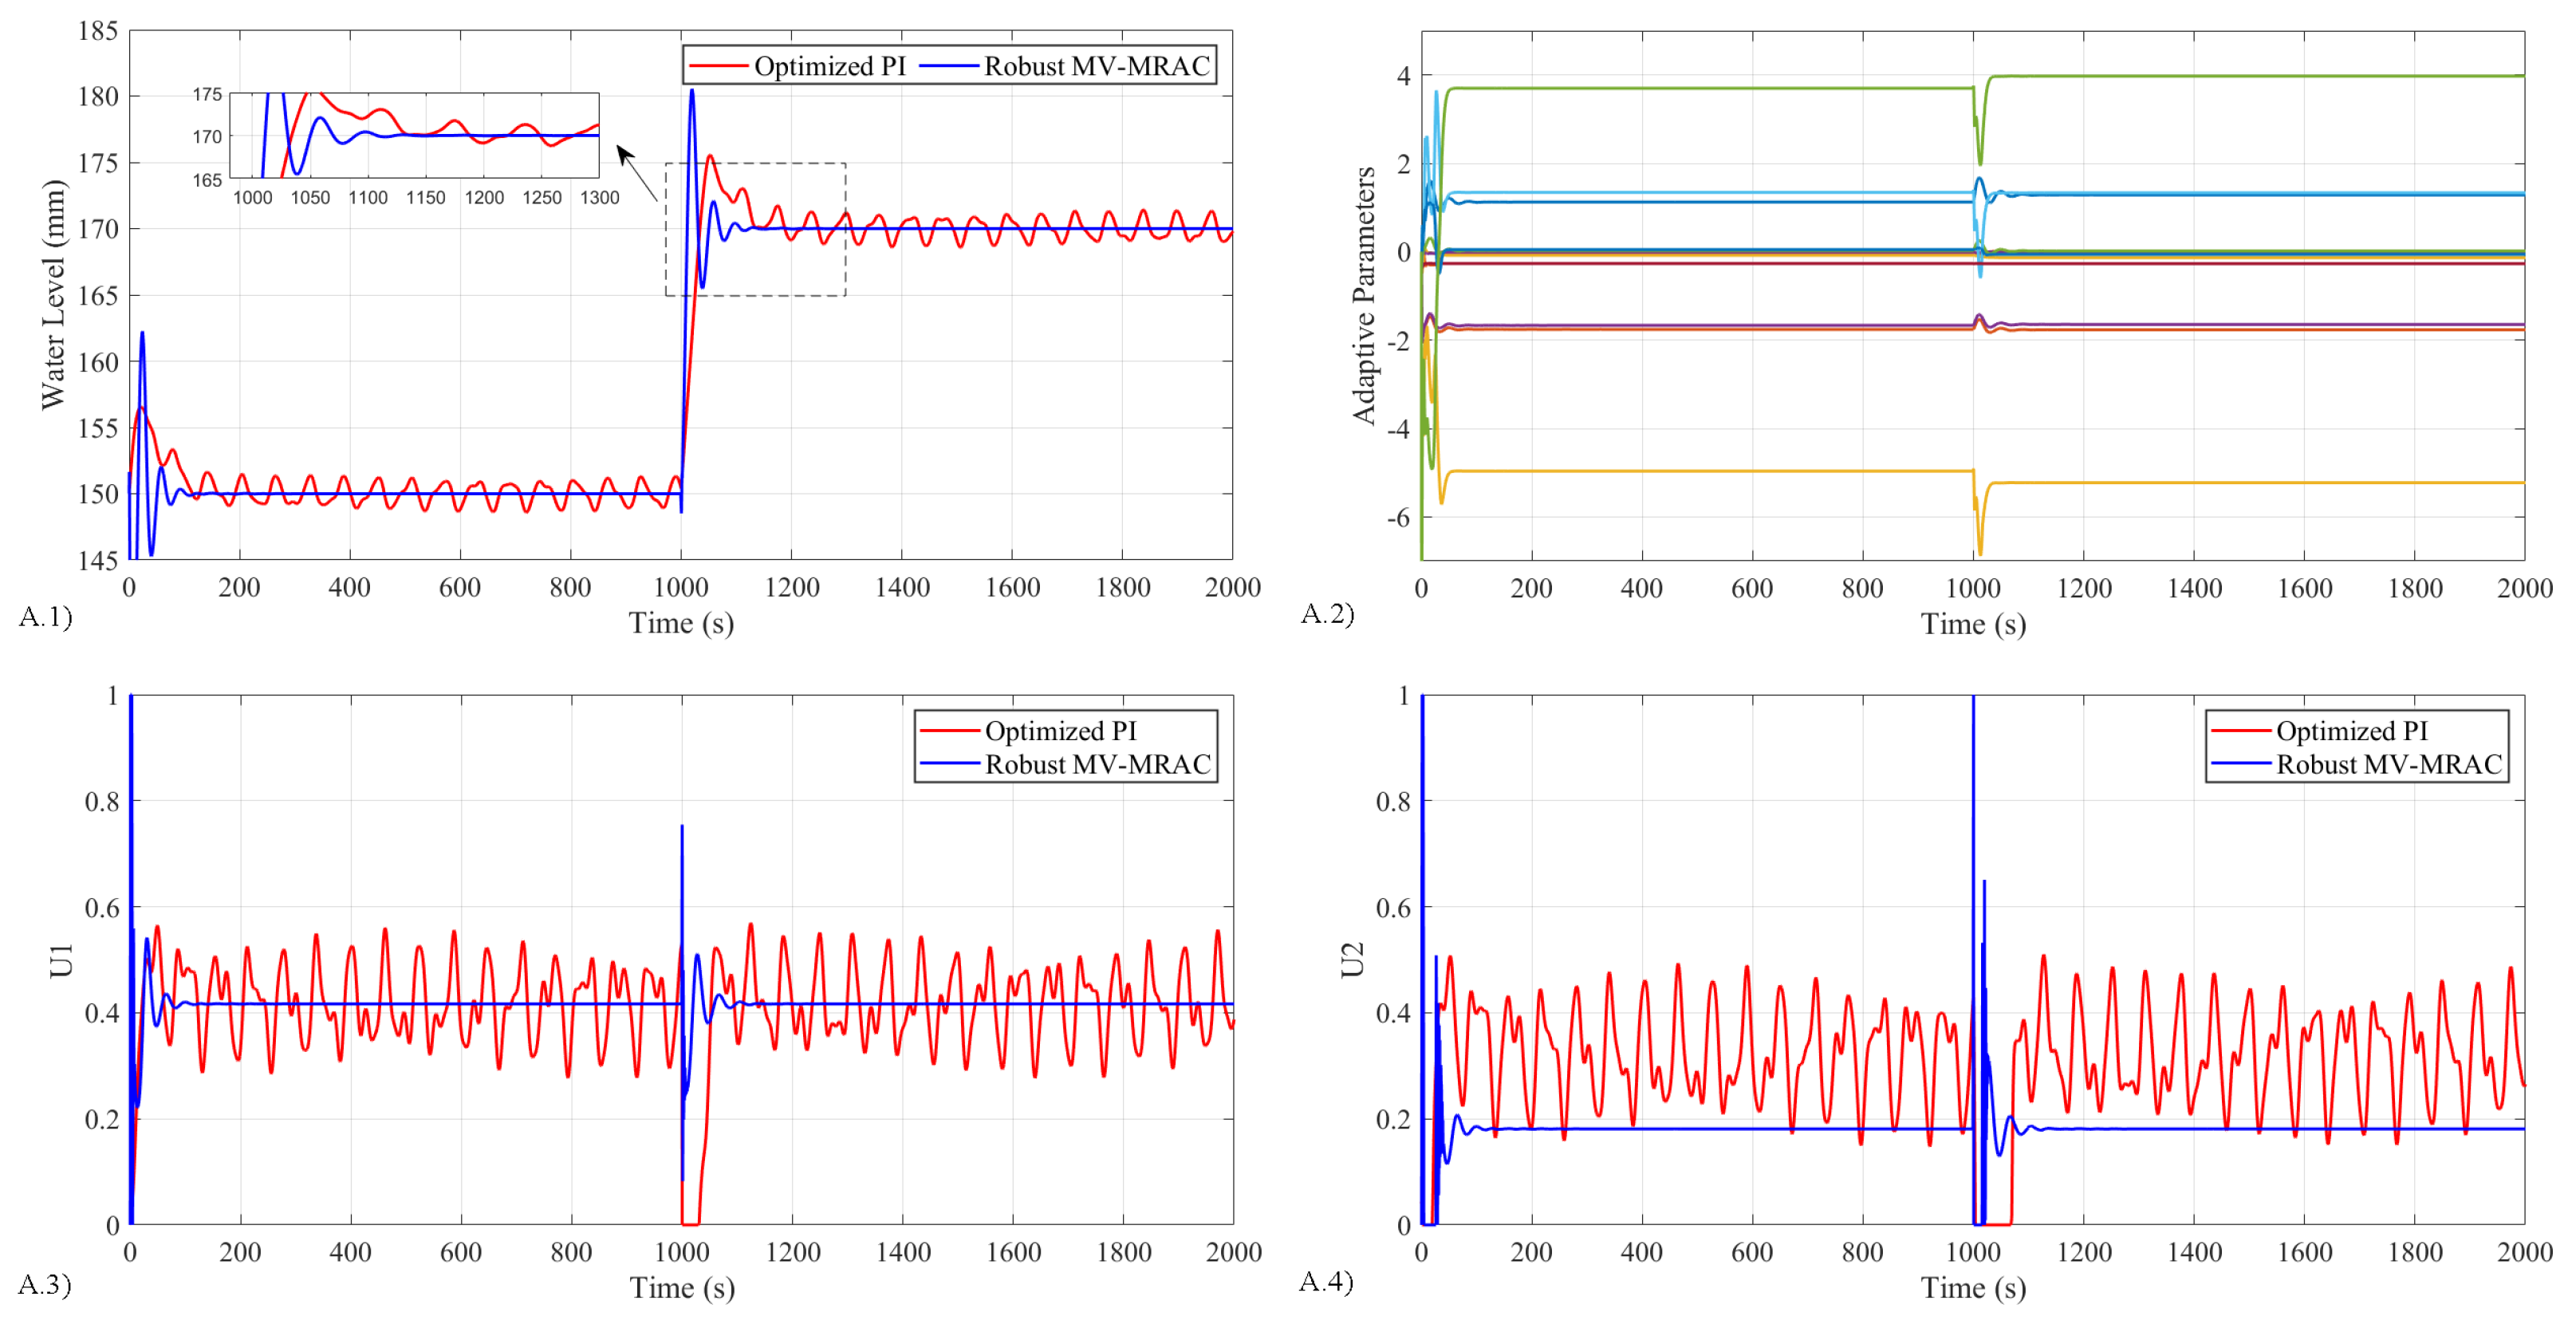Click the black arrow pointing to the inset
2576x1320 pixels.
[636, 174]
